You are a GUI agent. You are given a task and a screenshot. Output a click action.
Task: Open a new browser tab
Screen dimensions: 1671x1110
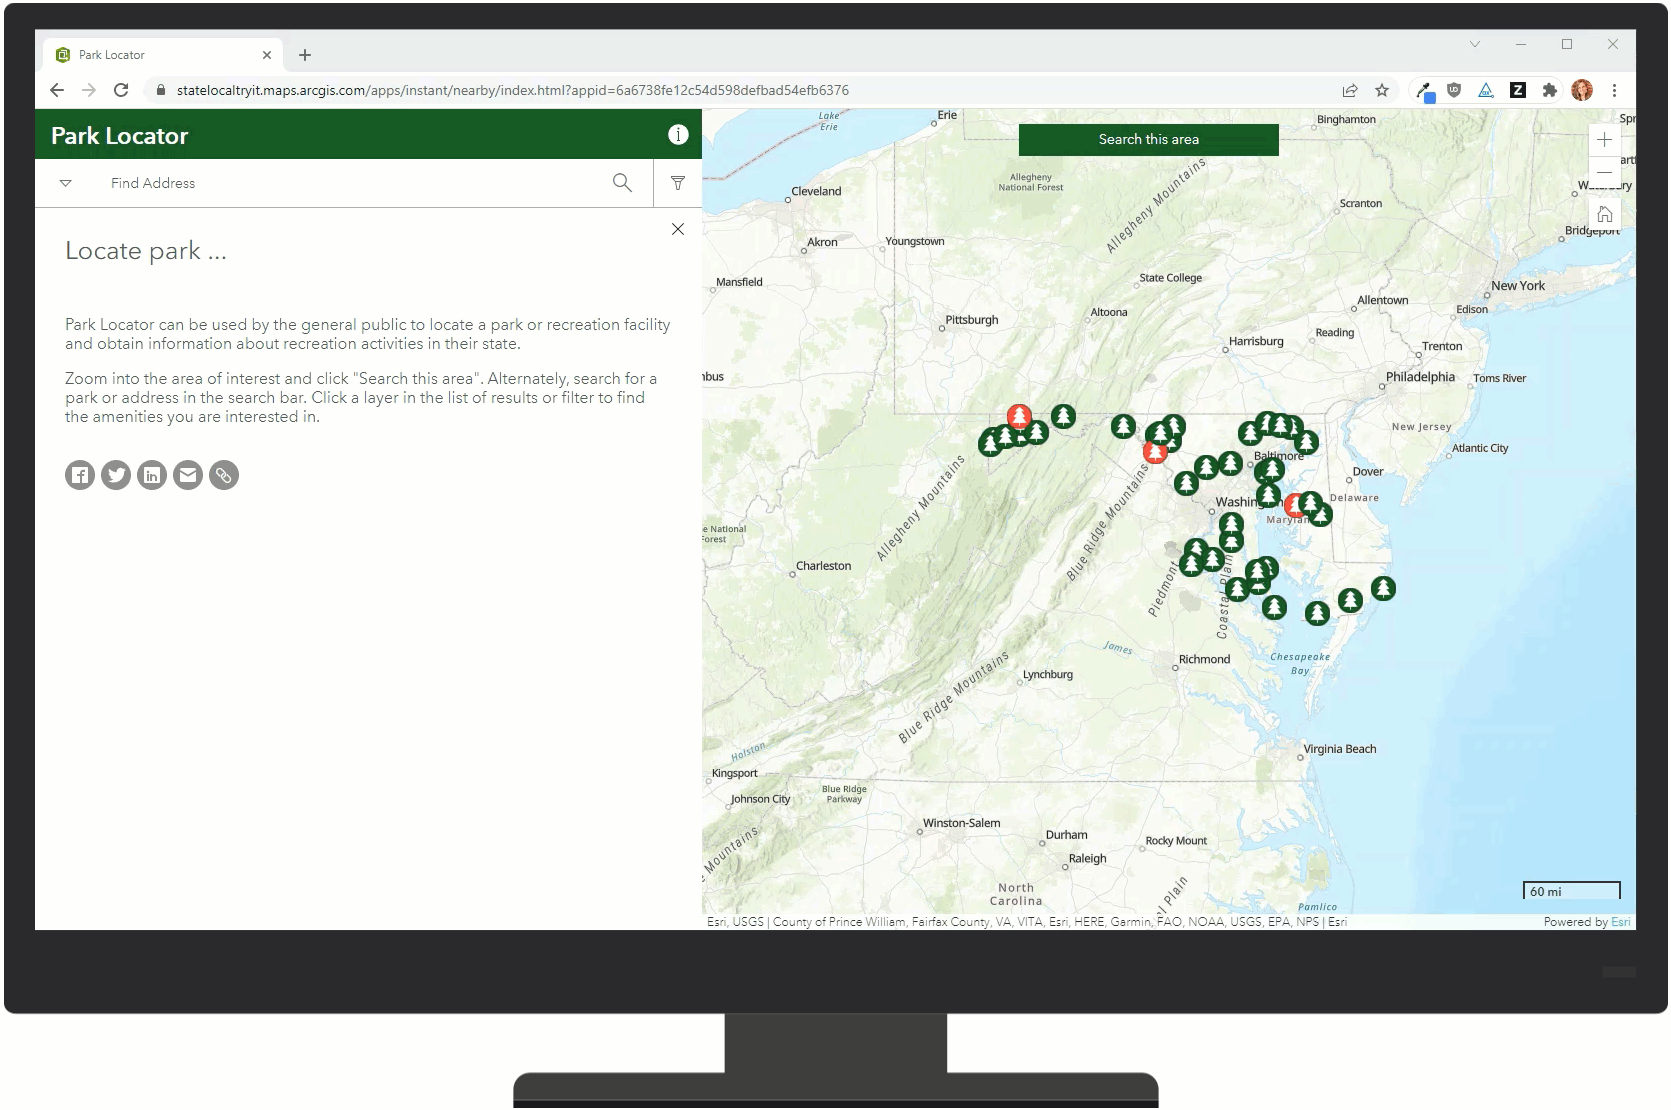[x=305, y=55]
